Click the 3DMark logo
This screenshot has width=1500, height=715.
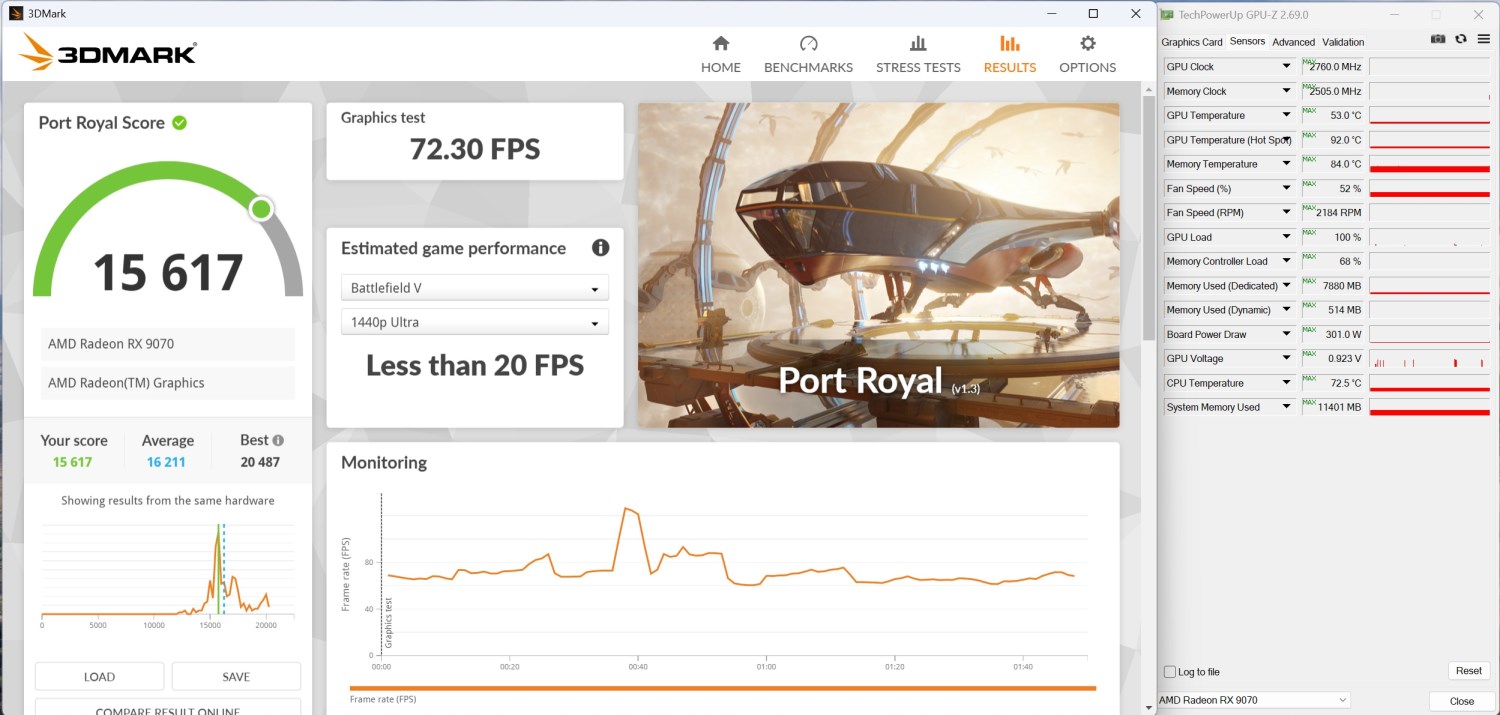(108, 52)
